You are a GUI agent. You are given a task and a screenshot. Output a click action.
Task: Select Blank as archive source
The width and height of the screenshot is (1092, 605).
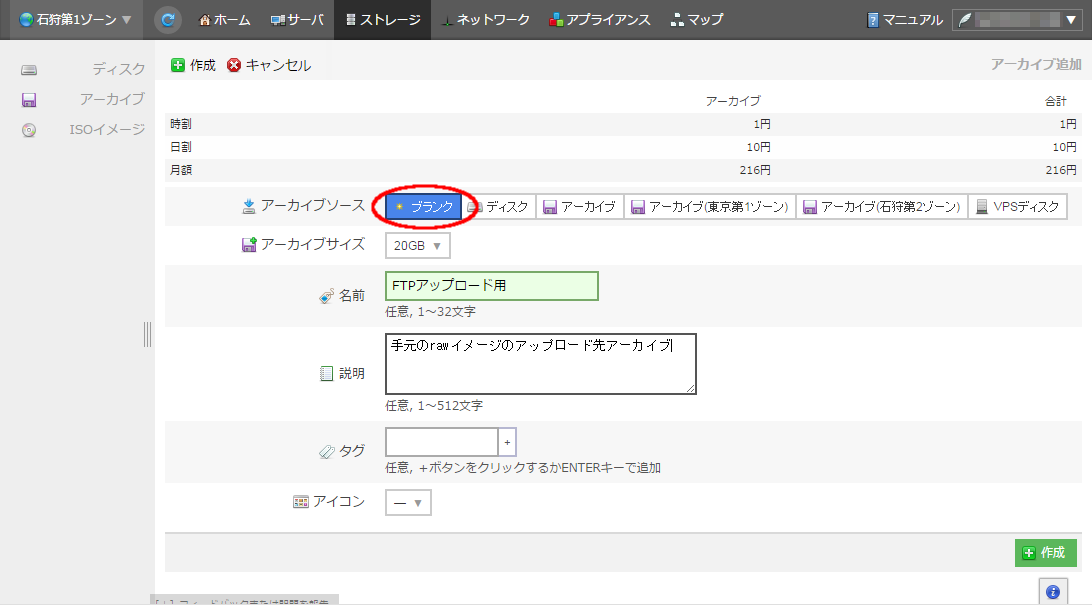pos(424,207)
